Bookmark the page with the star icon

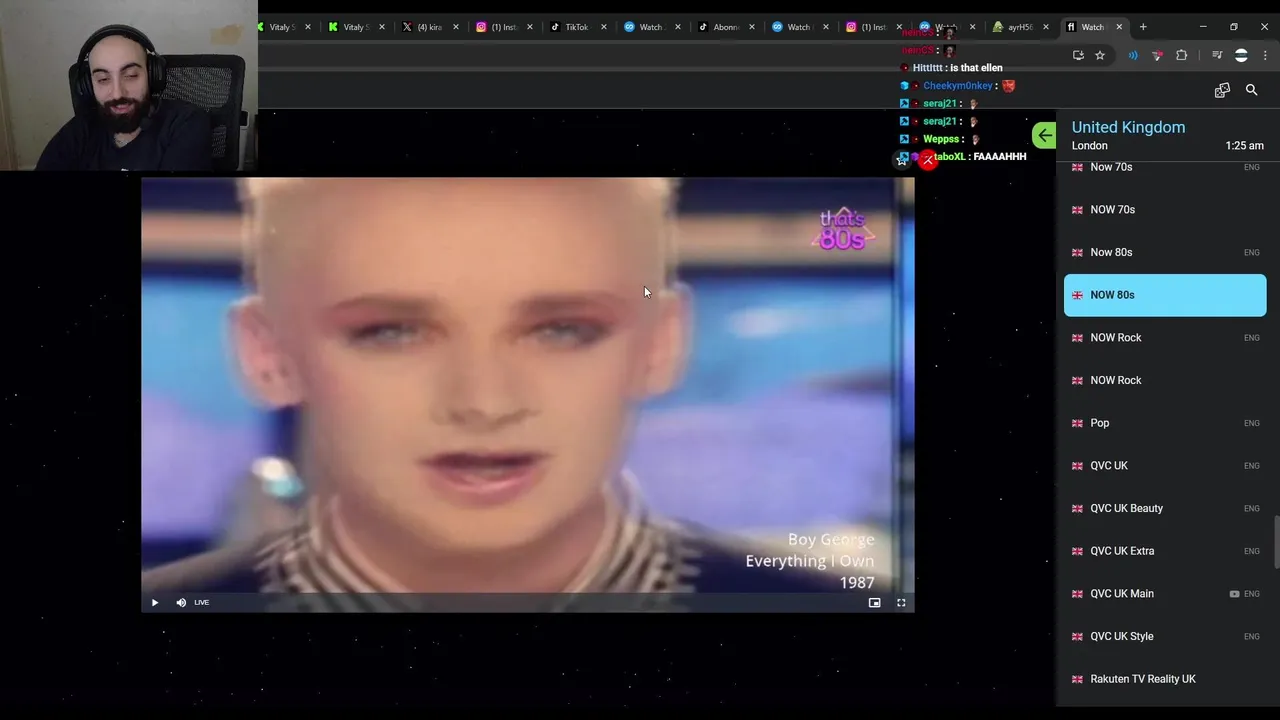coord(1100,56)
